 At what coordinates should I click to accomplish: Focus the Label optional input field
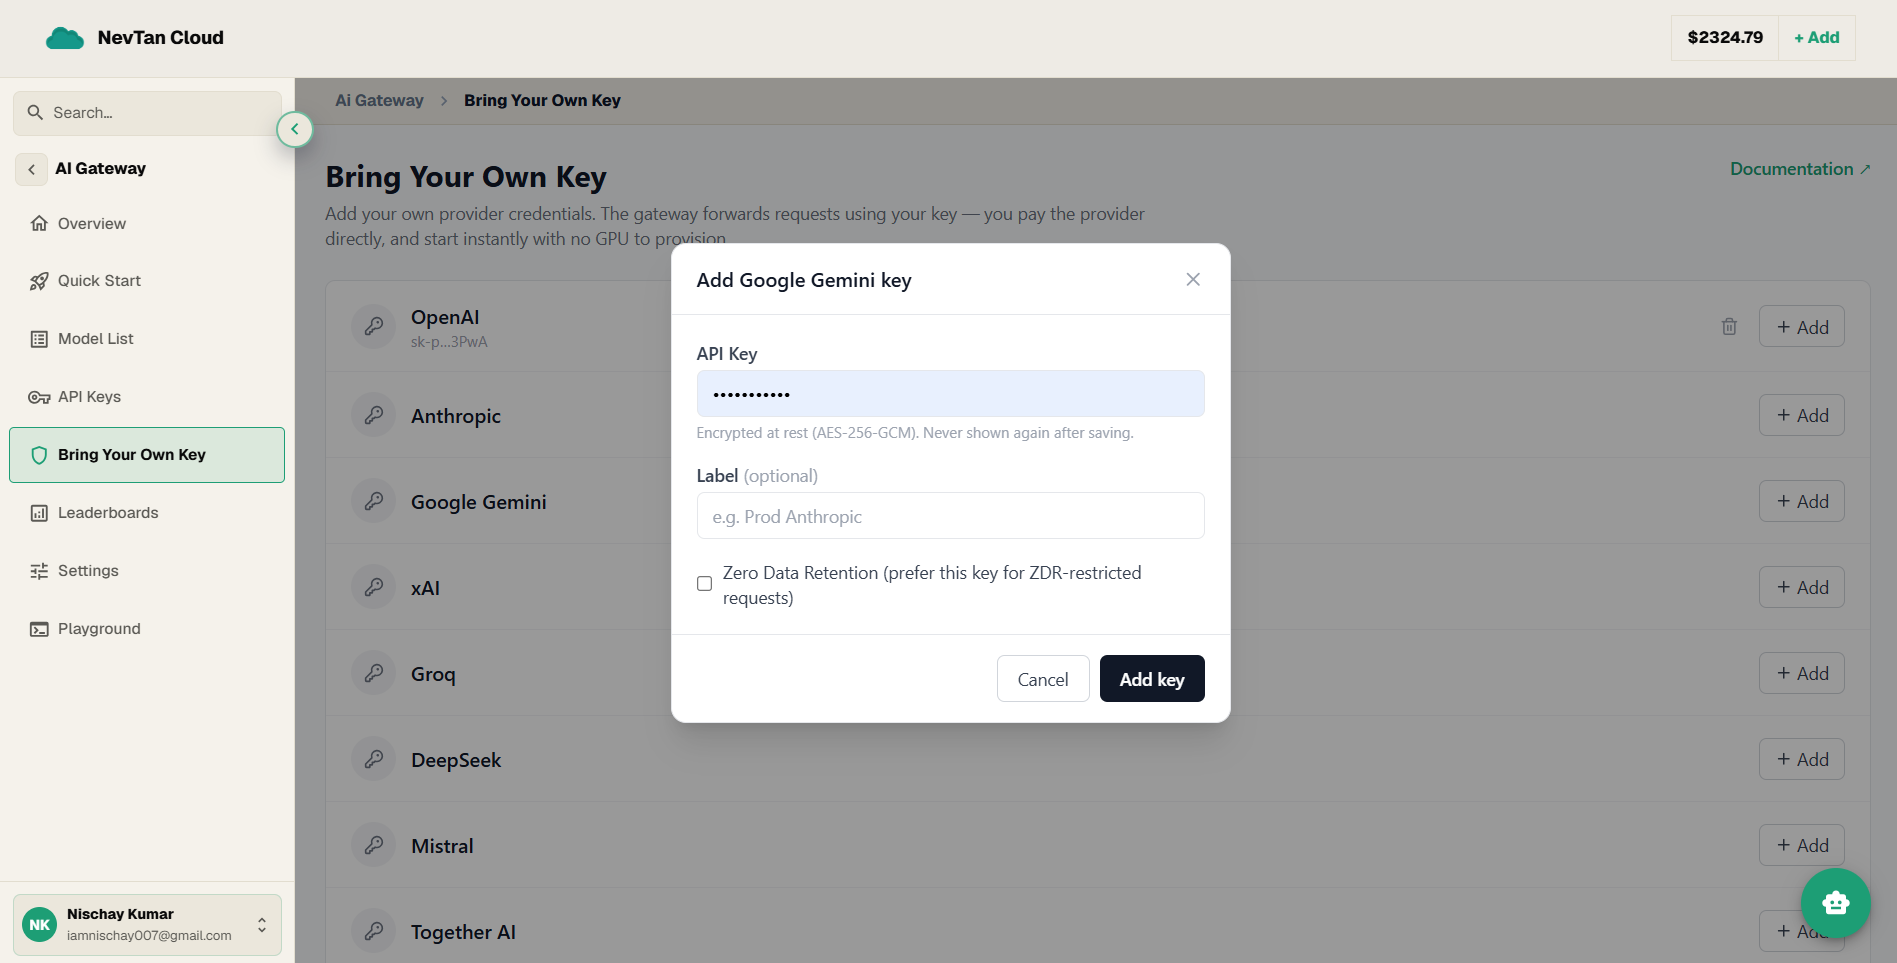pos(950,516)
